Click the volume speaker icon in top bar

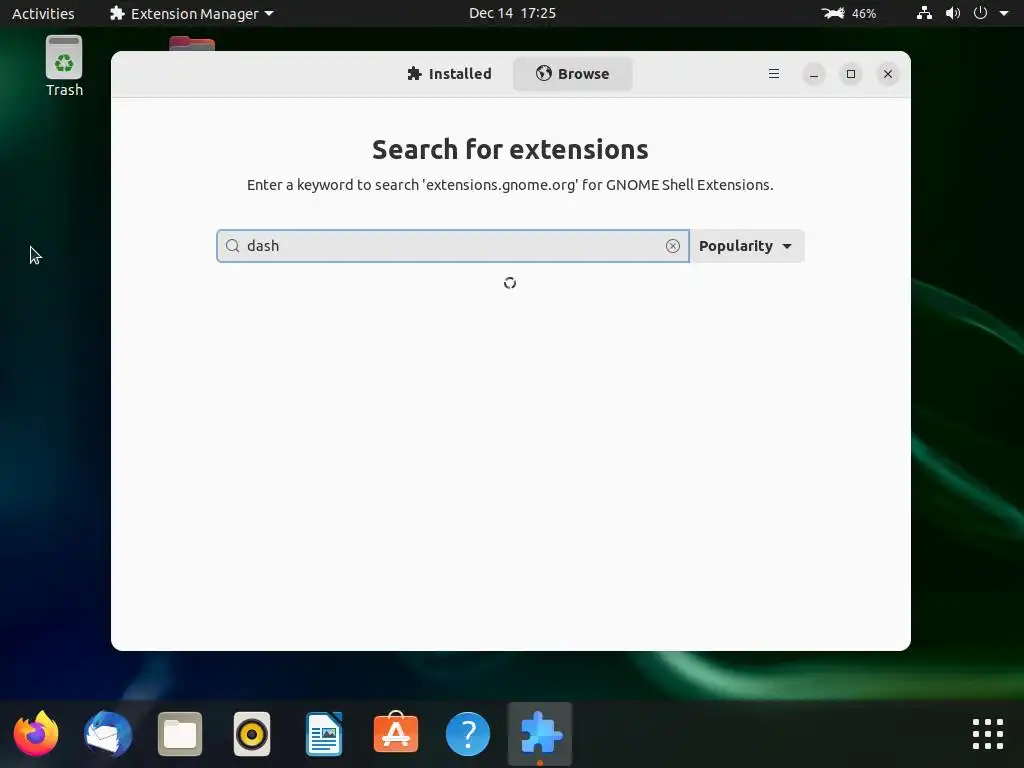click(953, 13)
